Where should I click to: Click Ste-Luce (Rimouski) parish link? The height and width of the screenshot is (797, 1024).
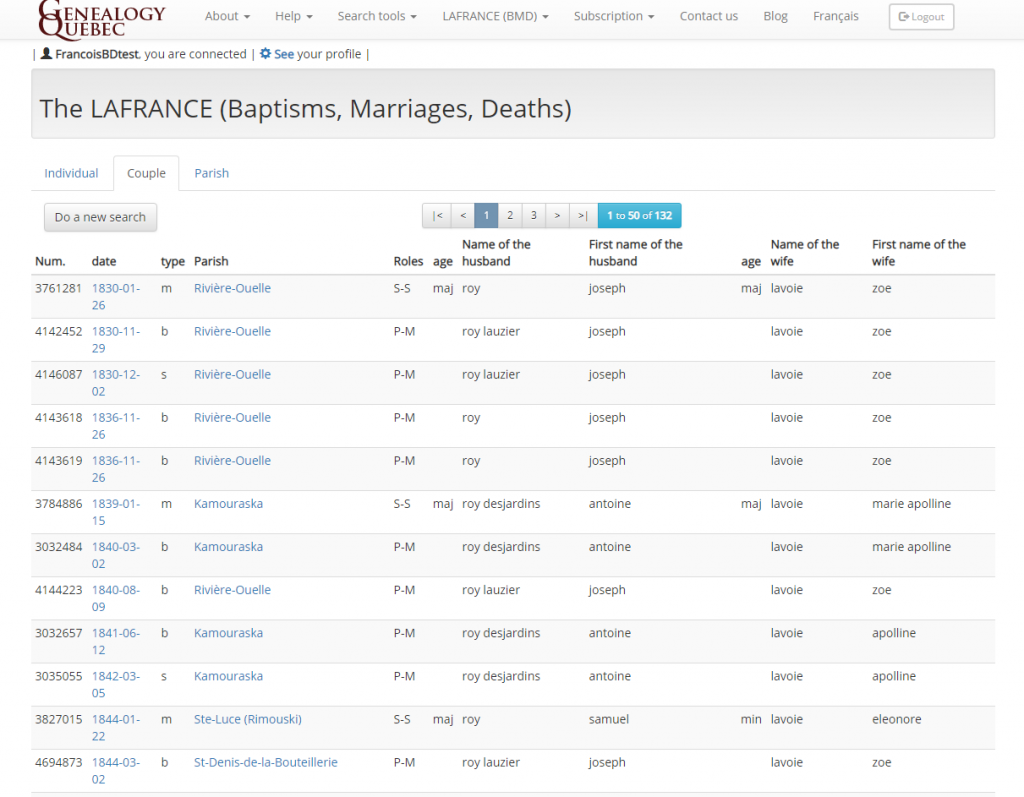(x=248, y=719)
